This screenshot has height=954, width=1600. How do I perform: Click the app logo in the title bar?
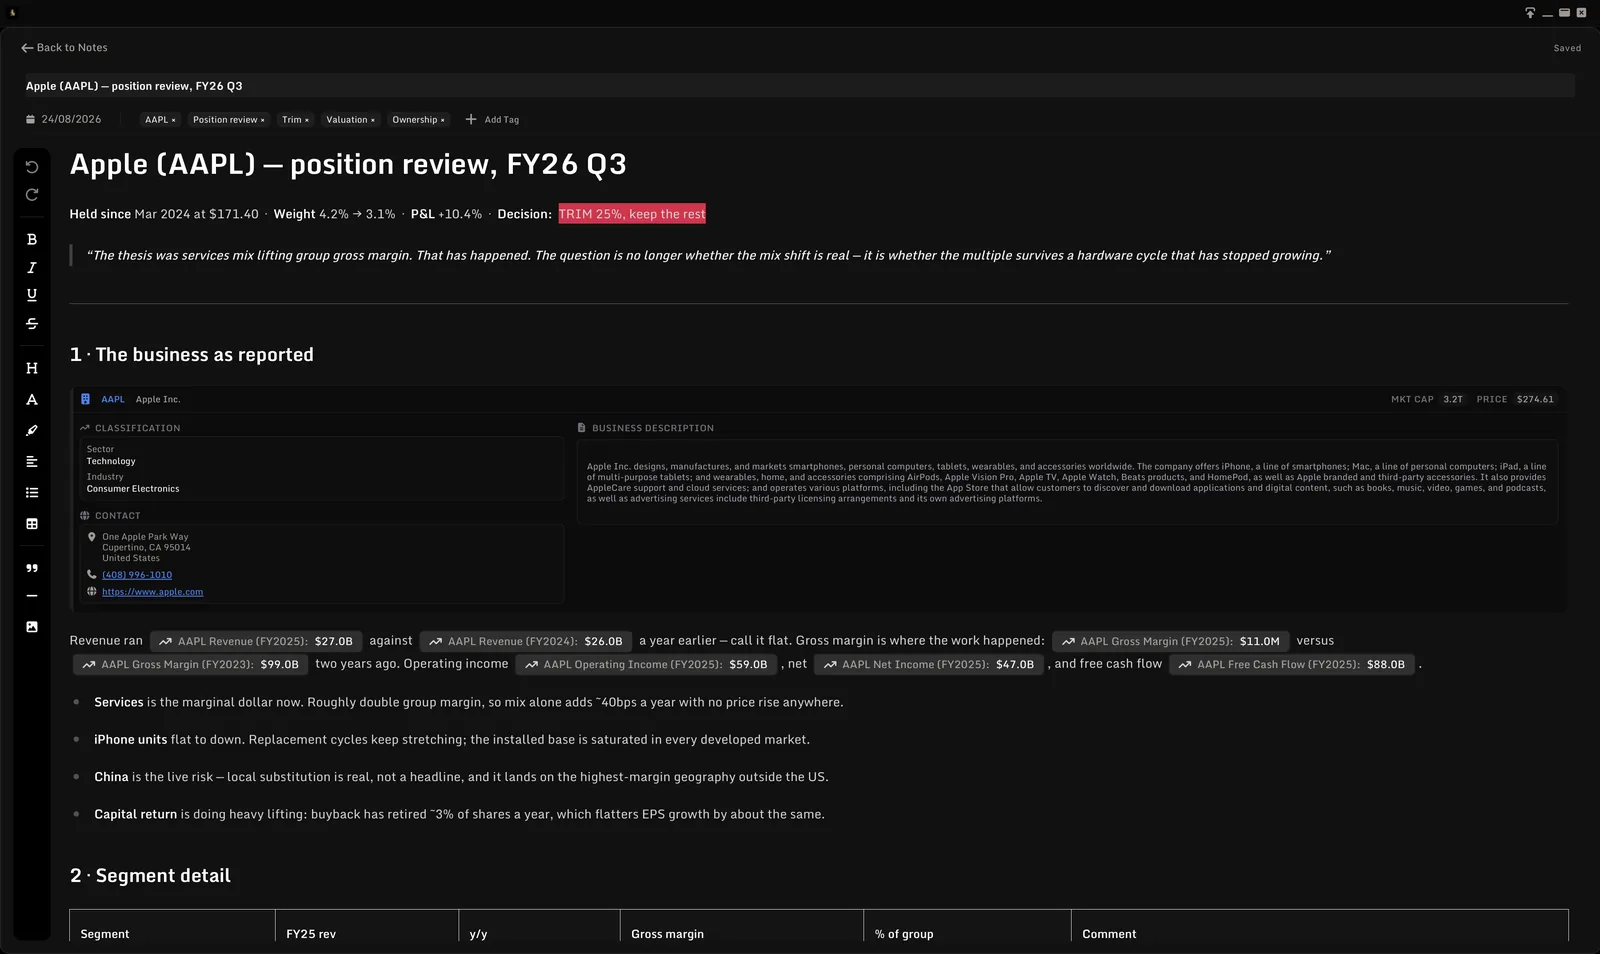coord(13,13)
